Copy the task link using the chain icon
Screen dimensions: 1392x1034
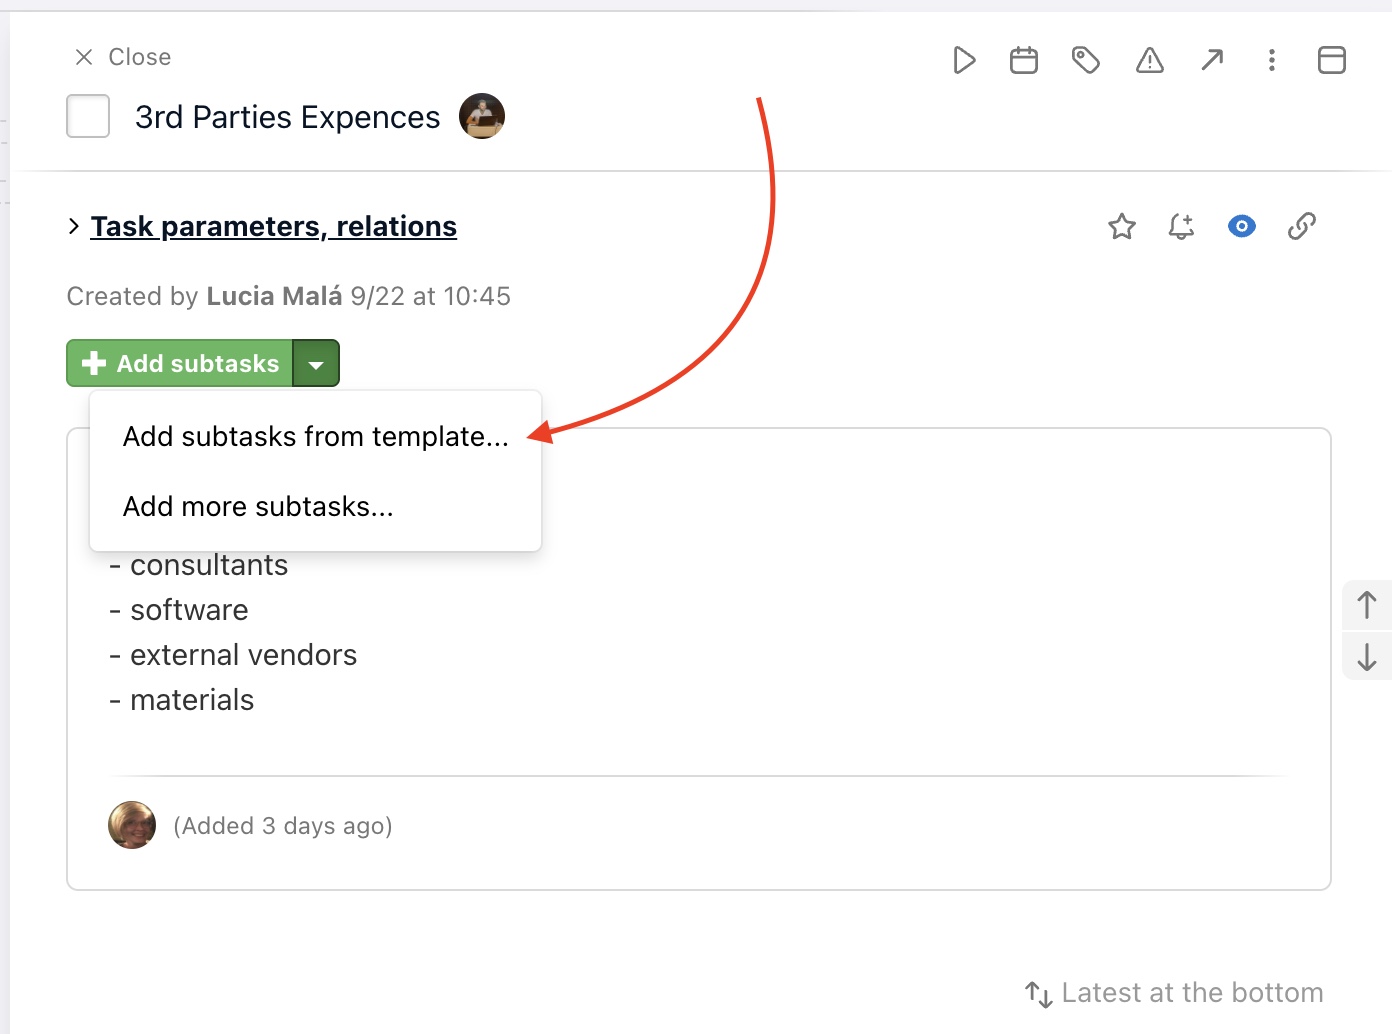tap(1301, 226)
